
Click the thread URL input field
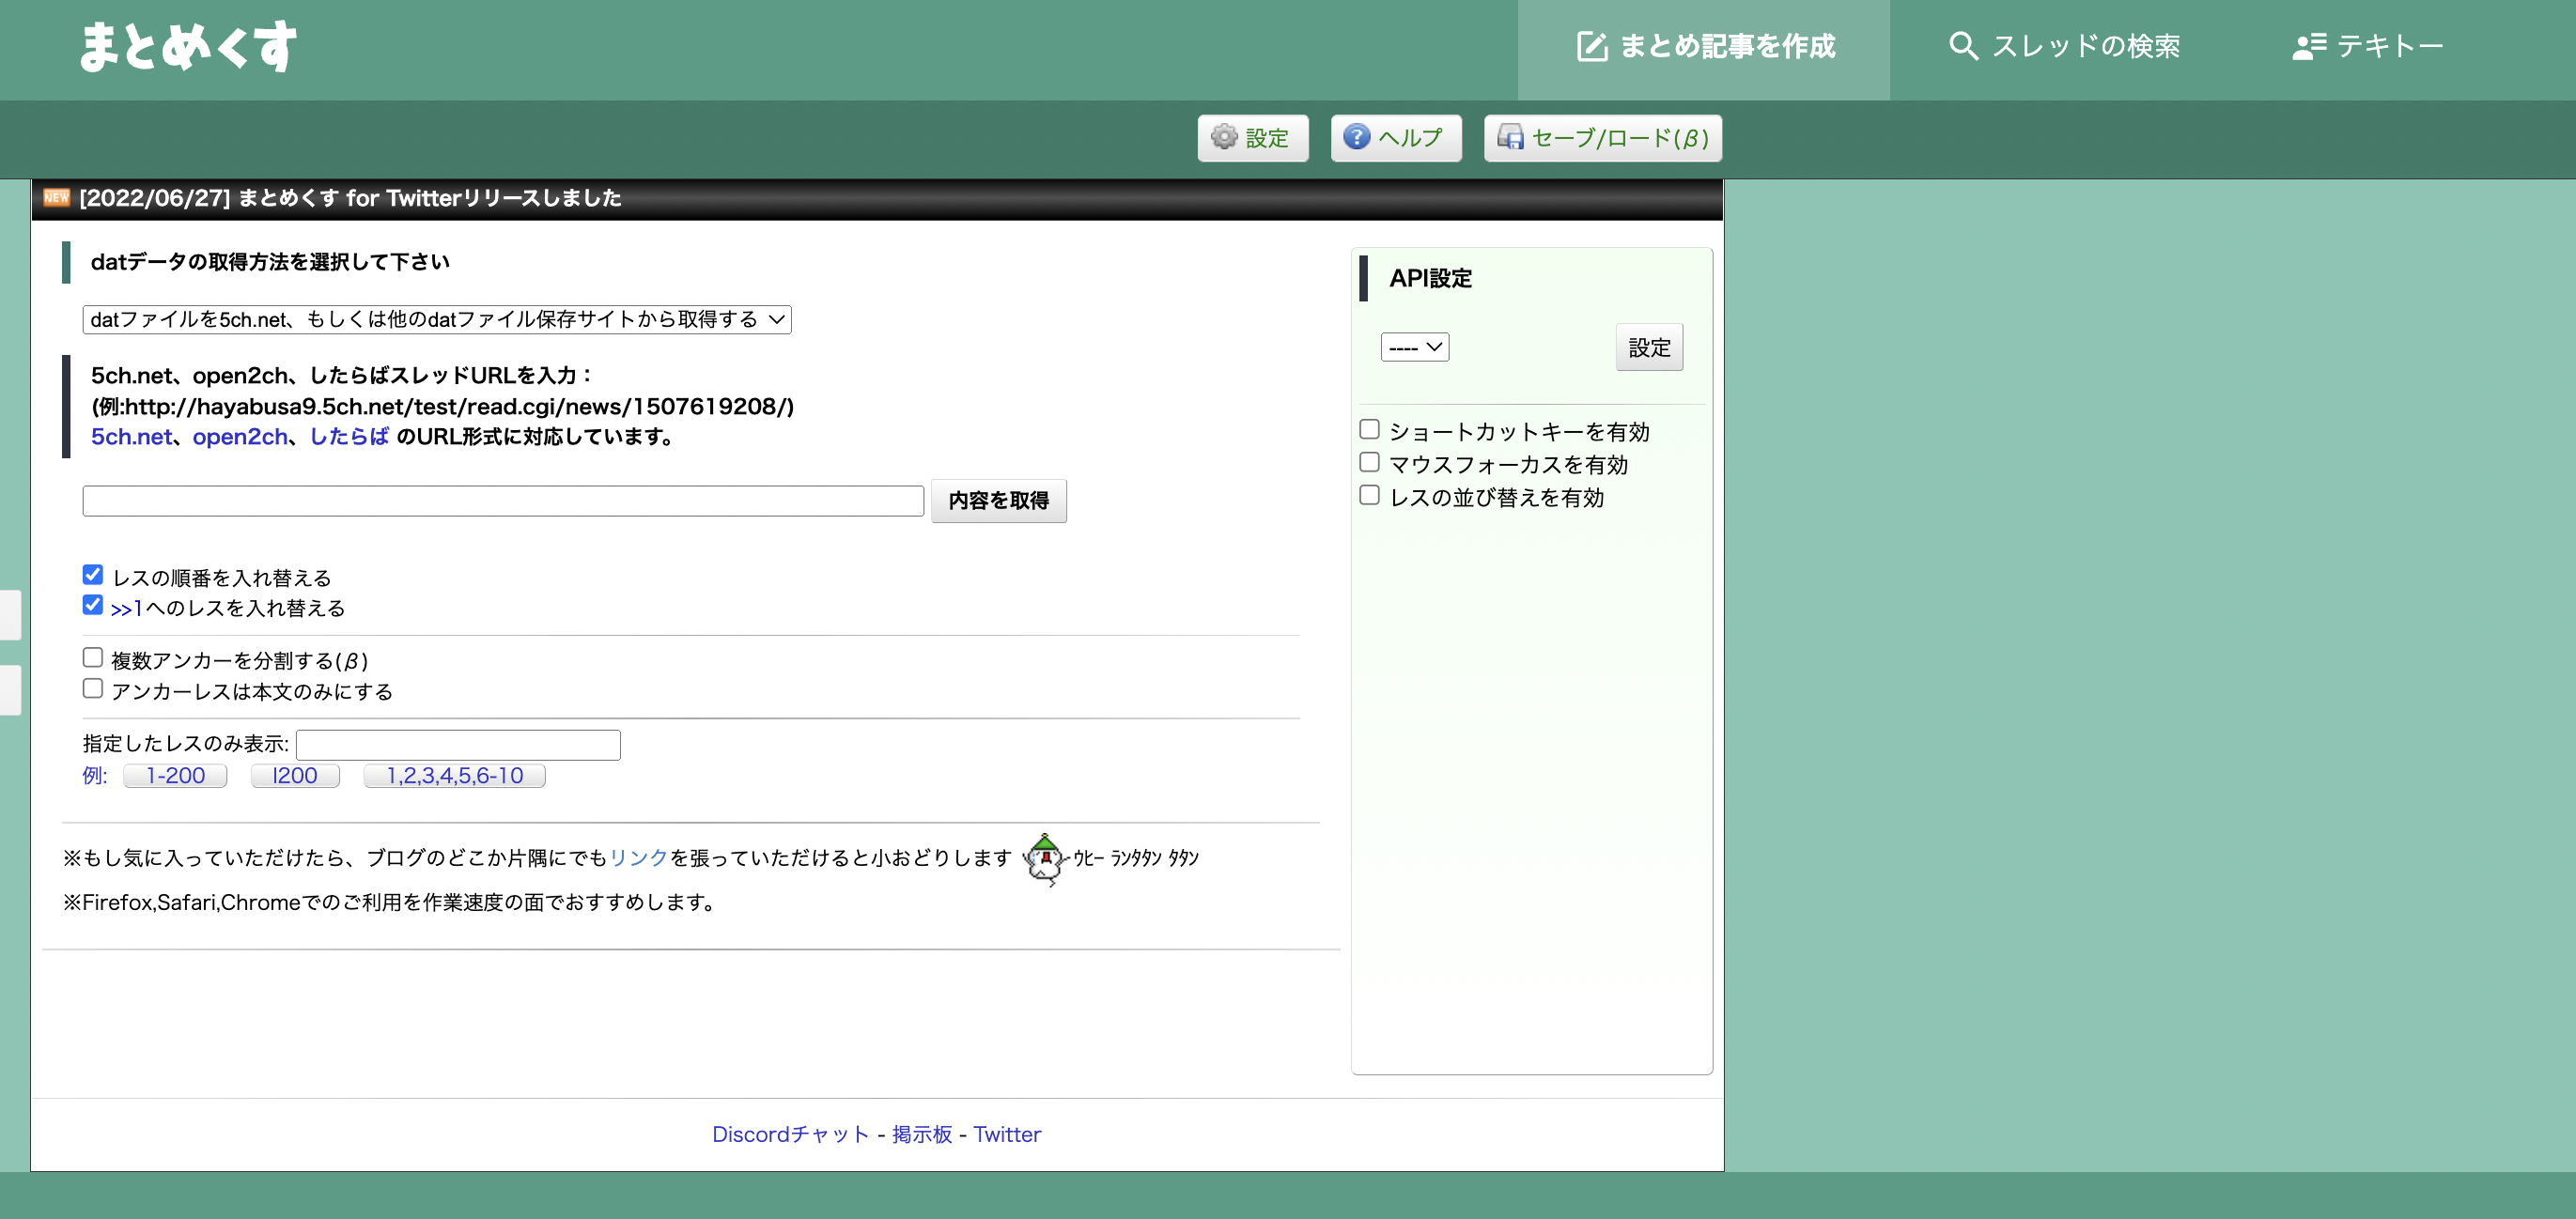coord(503,500)
